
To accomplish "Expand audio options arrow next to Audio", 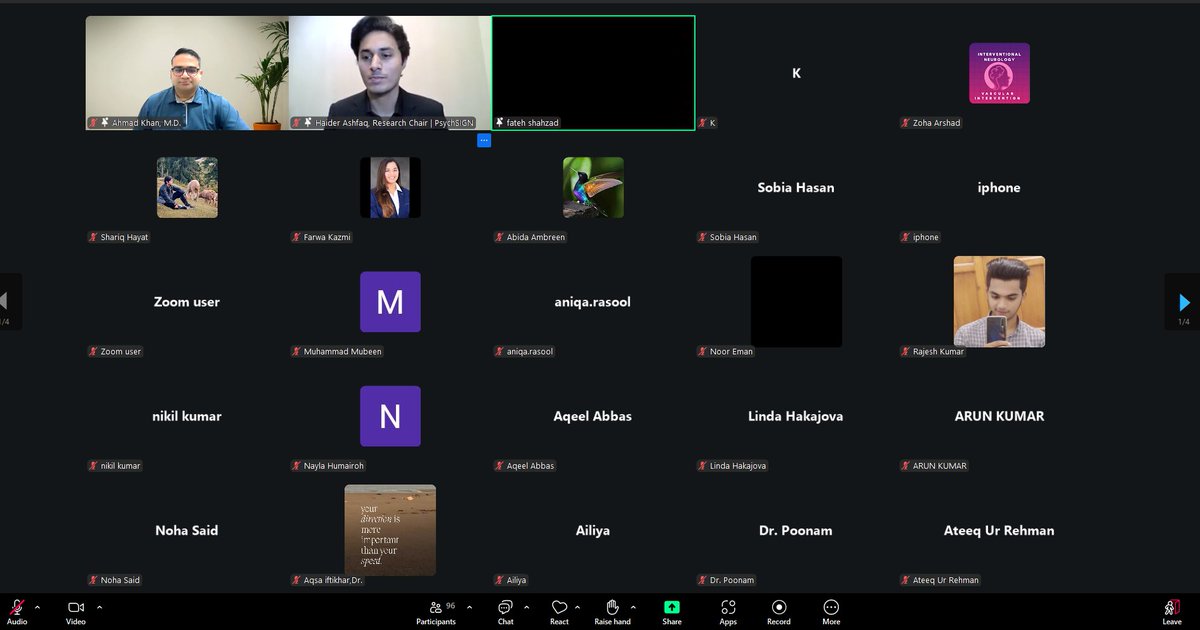I will pyautogui.click(x=37, y=607).
